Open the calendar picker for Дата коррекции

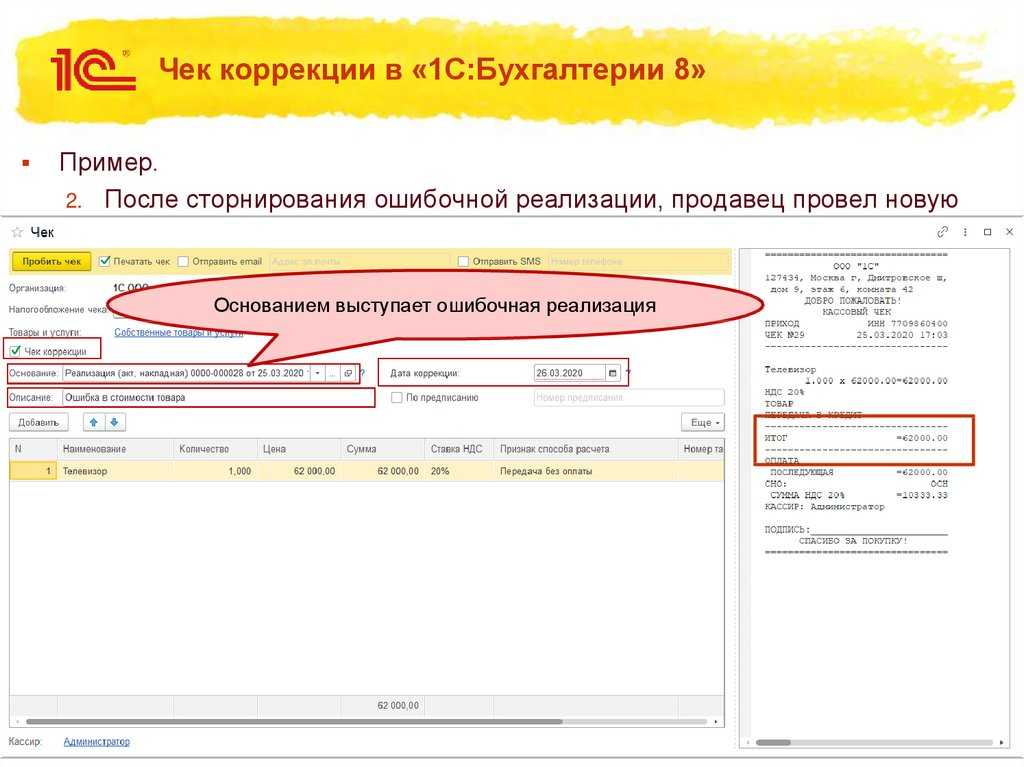point(613,373)
